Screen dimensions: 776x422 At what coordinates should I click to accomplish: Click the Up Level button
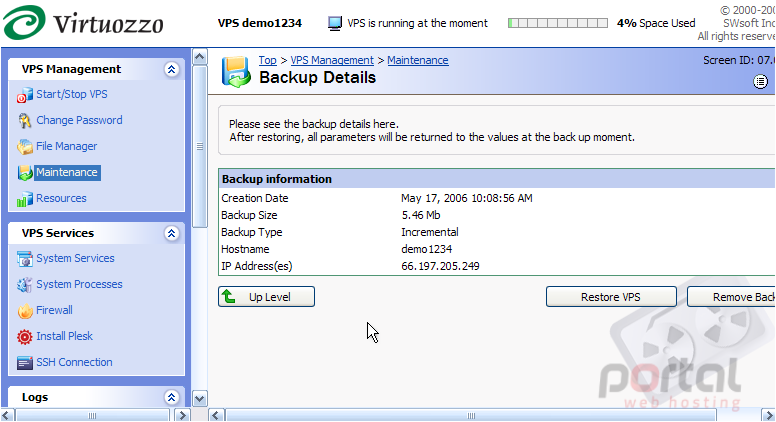pos(266,297)
